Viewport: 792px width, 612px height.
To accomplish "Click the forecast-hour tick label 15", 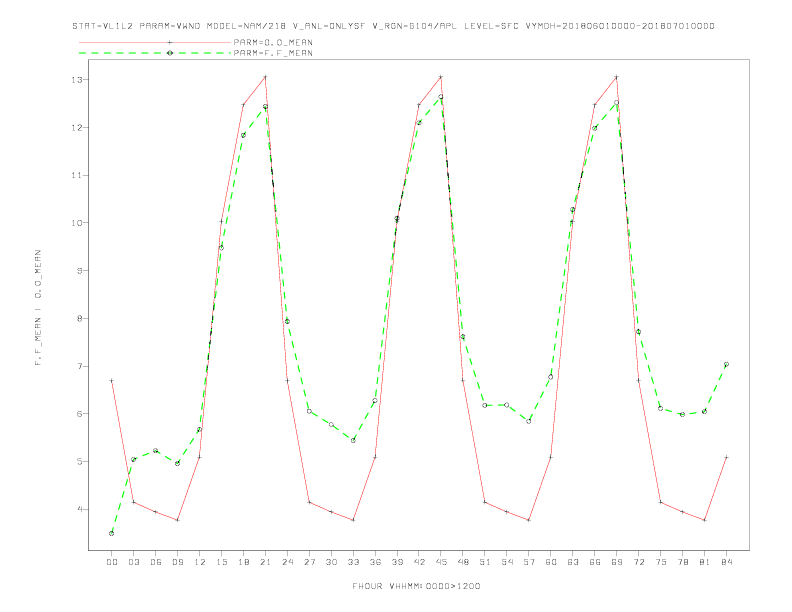I will (x=222, y=562).
